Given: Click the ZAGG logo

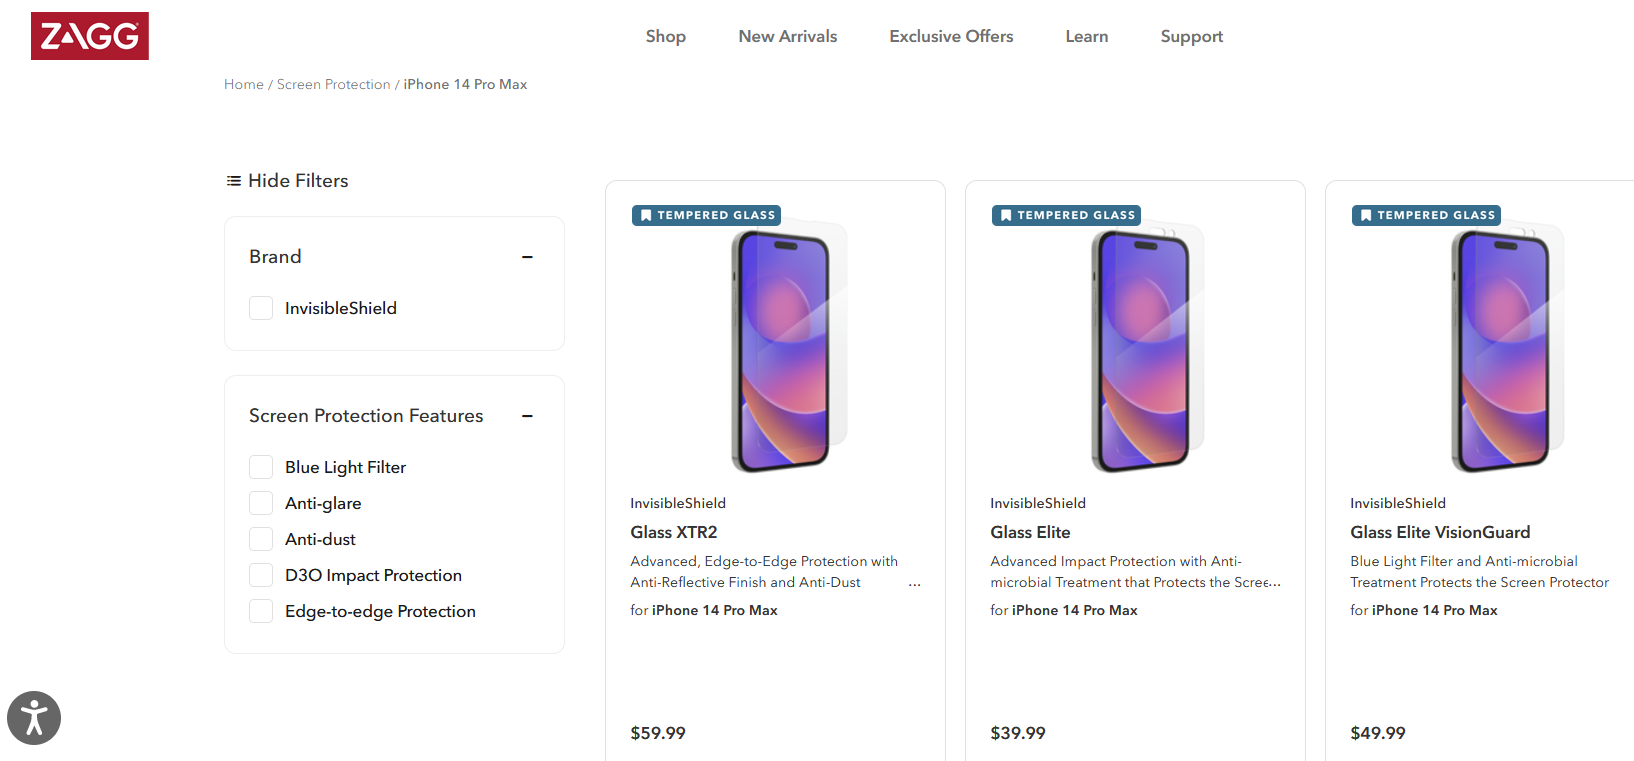Looking at the screenshot, I should coord(89,36).
